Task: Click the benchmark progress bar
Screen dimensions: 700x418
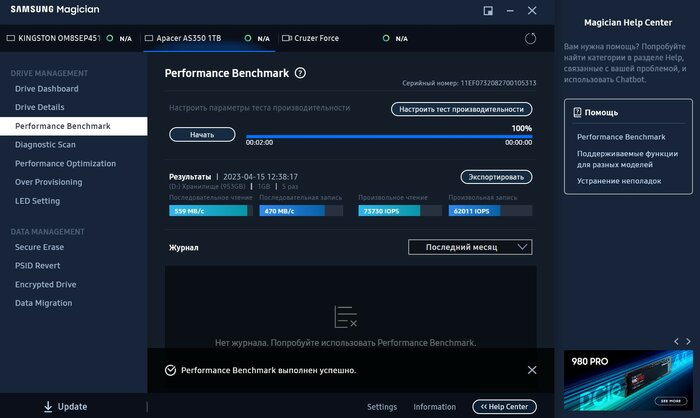Action: (x=389, y=136)
